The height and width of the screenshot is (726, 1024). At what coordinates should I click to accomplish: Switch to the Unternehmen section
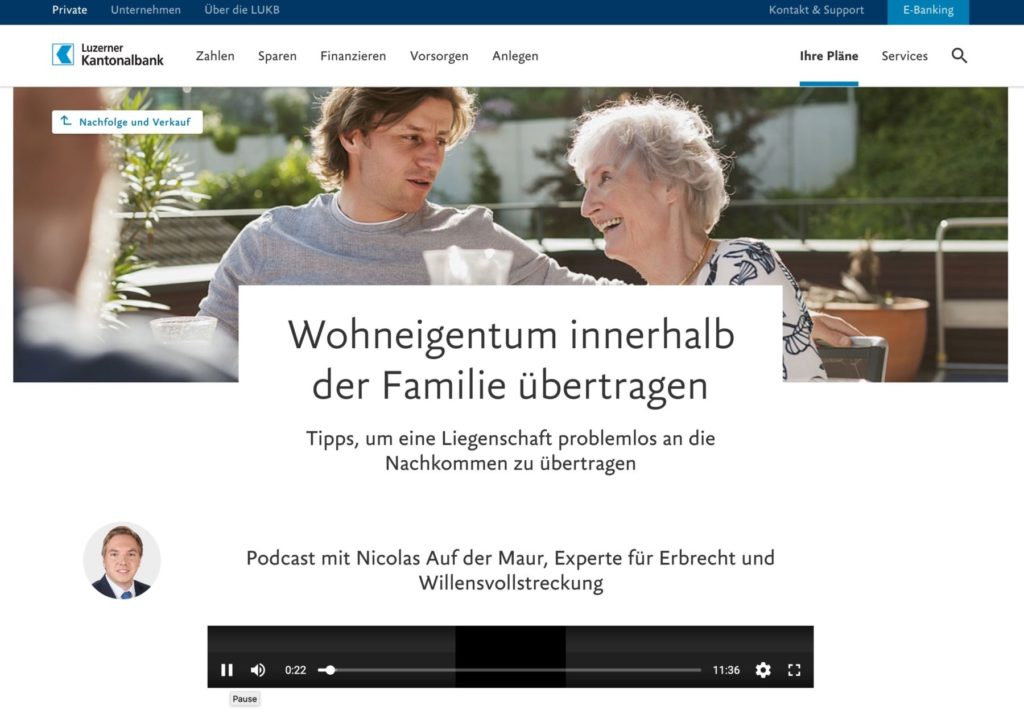click(146, 10)
